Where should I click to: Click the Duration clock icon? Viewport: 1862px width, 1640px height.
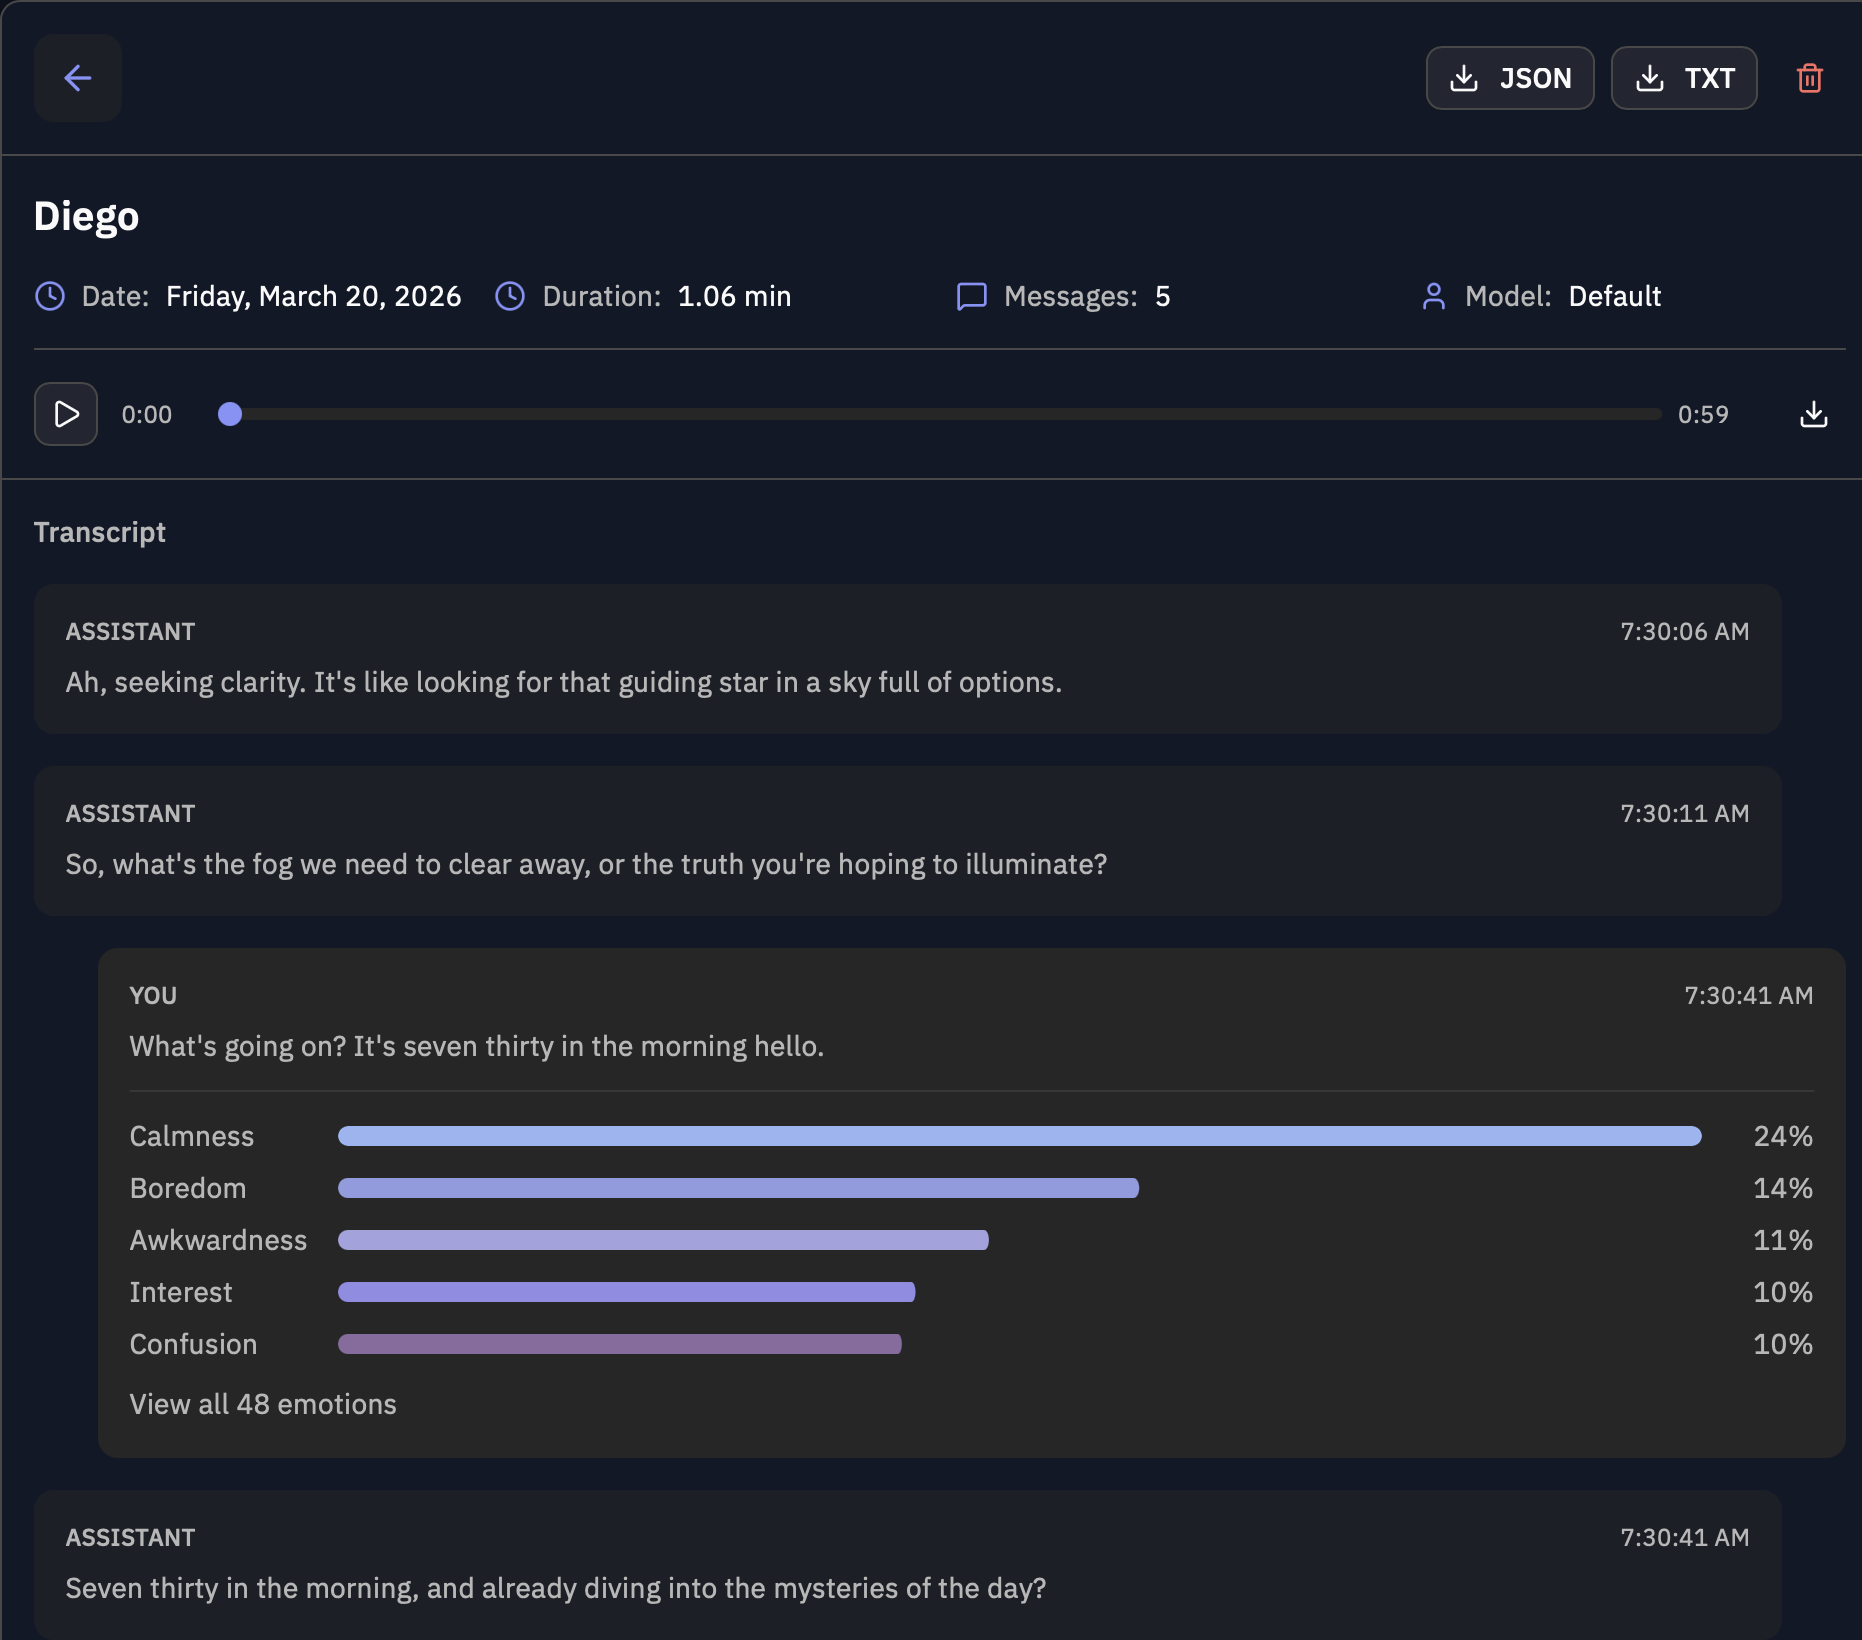[x=510, y=296]
